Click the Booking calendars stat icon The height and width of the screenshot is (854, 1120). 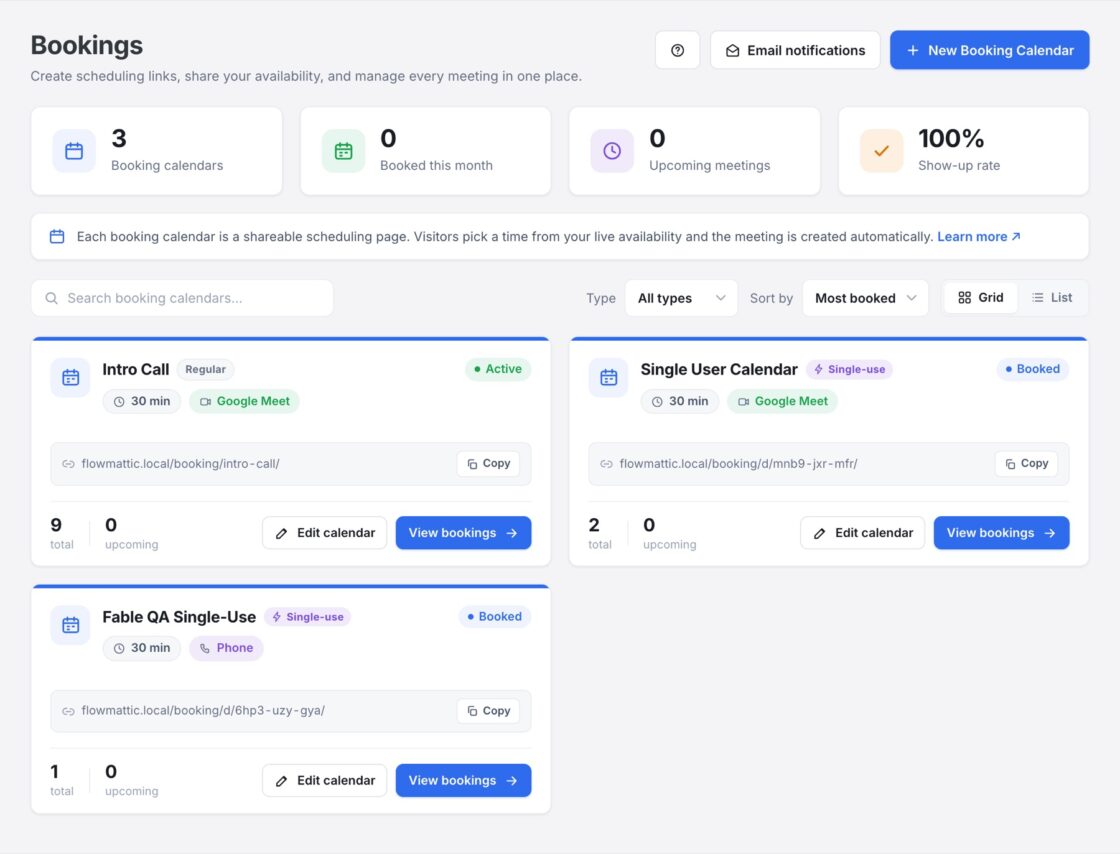click(74, 151)
